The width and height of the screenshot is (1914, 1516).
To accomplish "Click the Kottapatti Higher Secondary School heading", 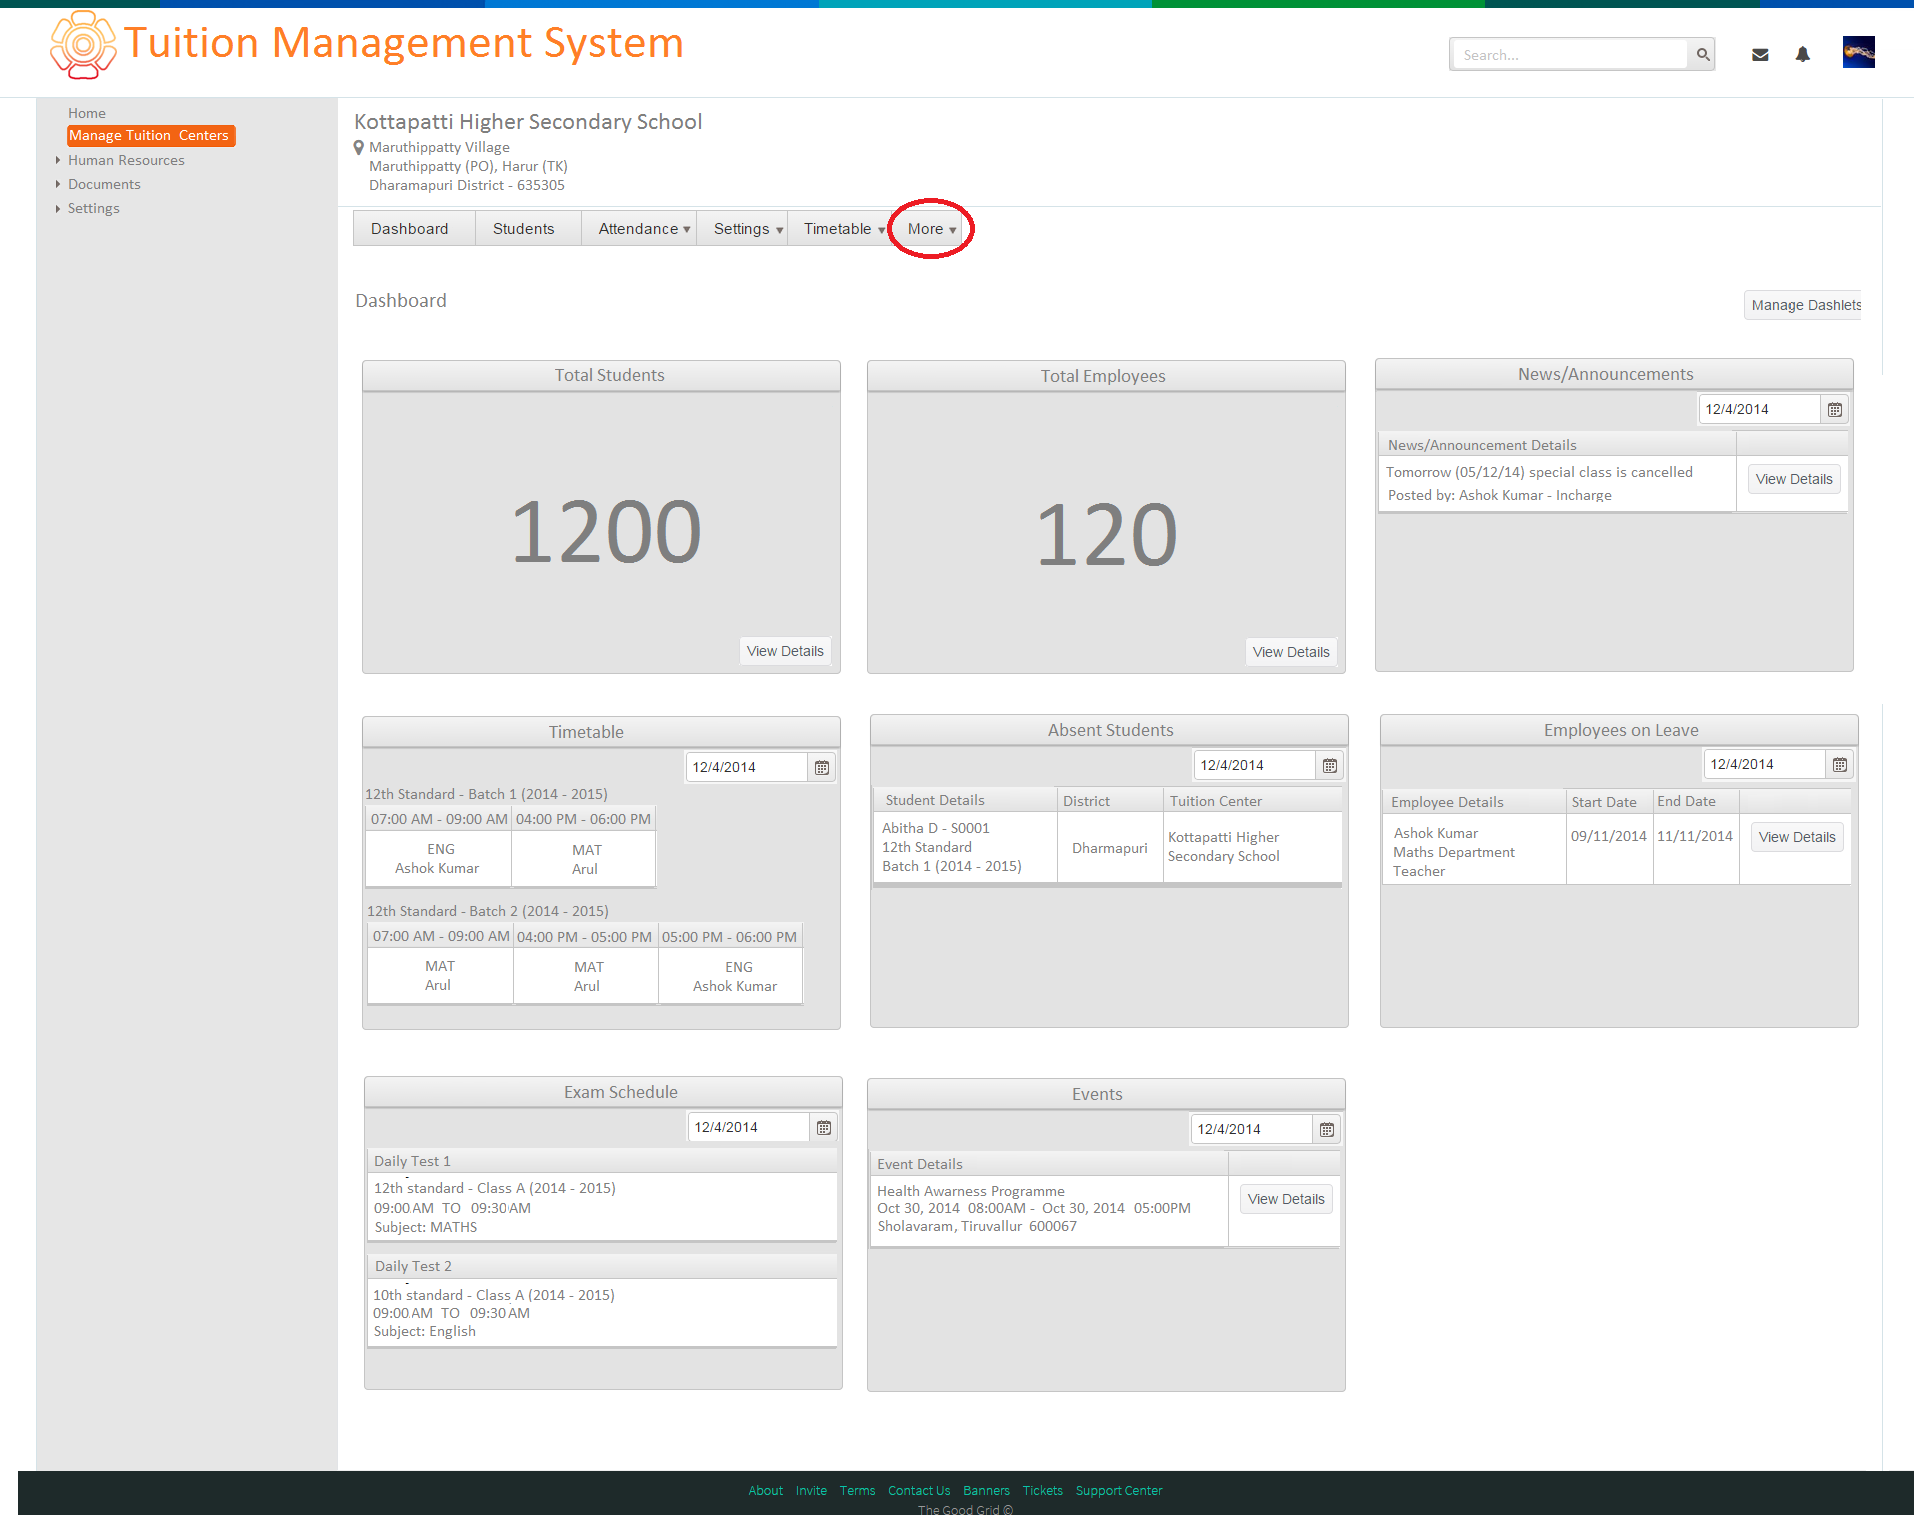I will coord(528,122).
